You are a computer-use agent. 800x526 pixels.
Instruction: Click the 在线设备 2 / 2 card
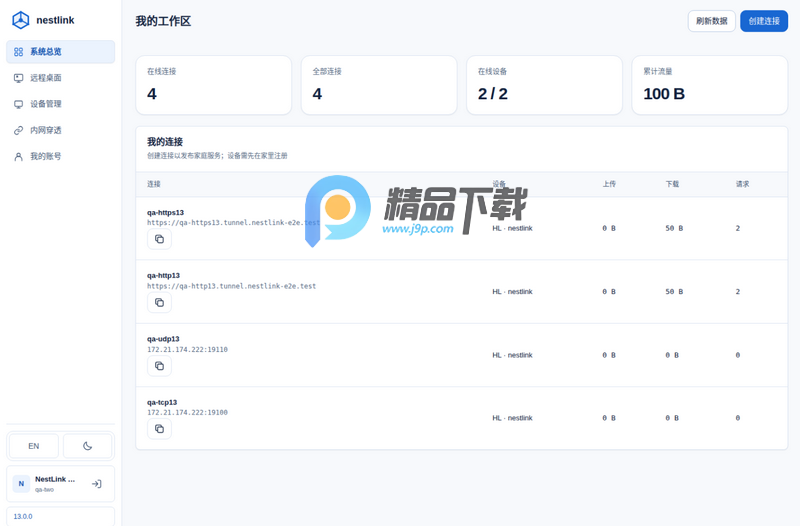(544, 85)
